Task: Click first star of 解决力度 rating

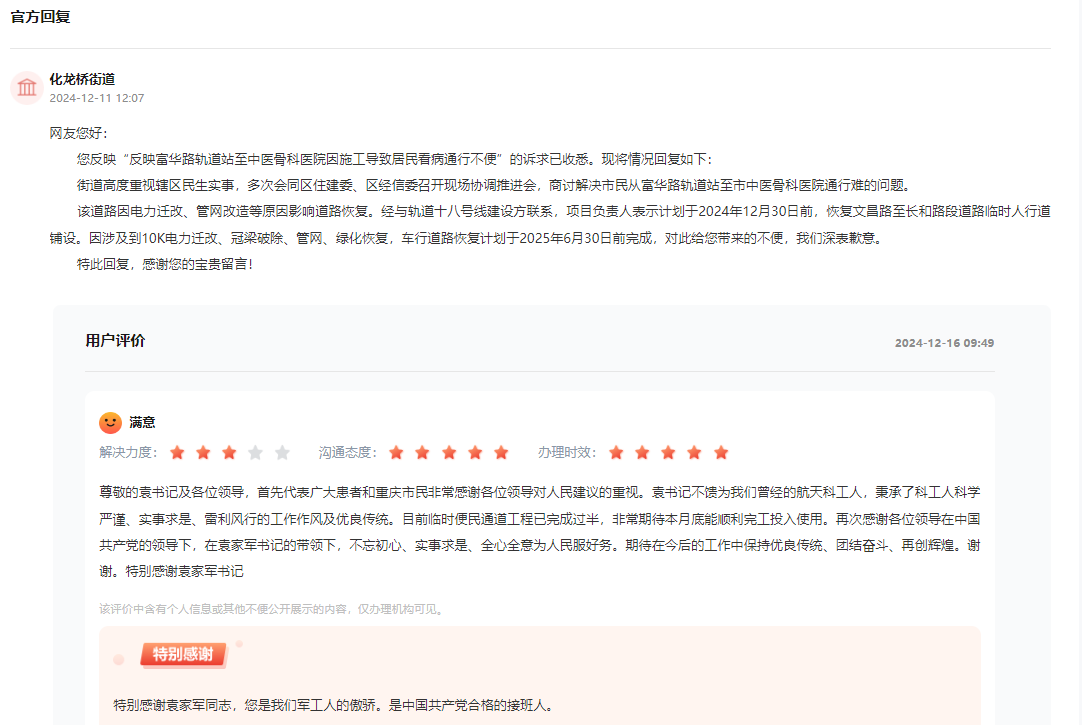Action: 177,453
